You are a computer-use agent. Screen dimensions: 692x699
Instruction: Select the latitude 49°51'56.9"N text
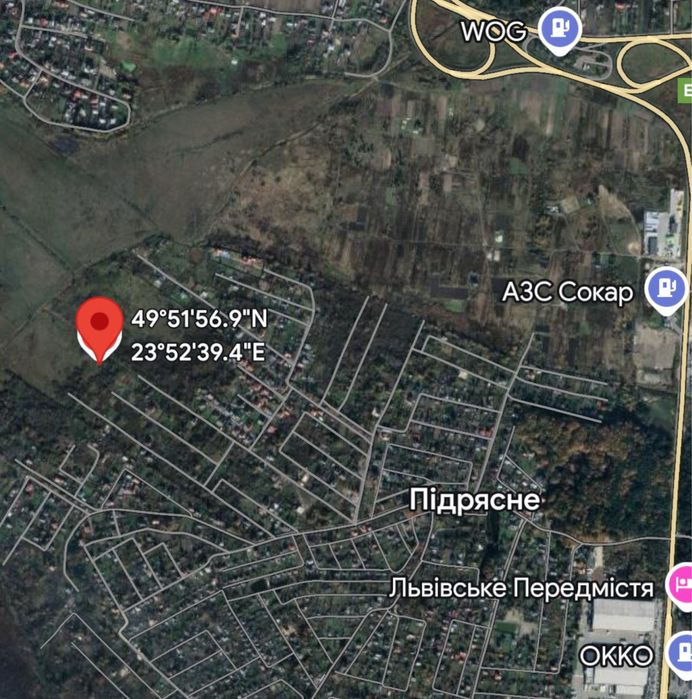pyautogui.click(x=199, y=319)
